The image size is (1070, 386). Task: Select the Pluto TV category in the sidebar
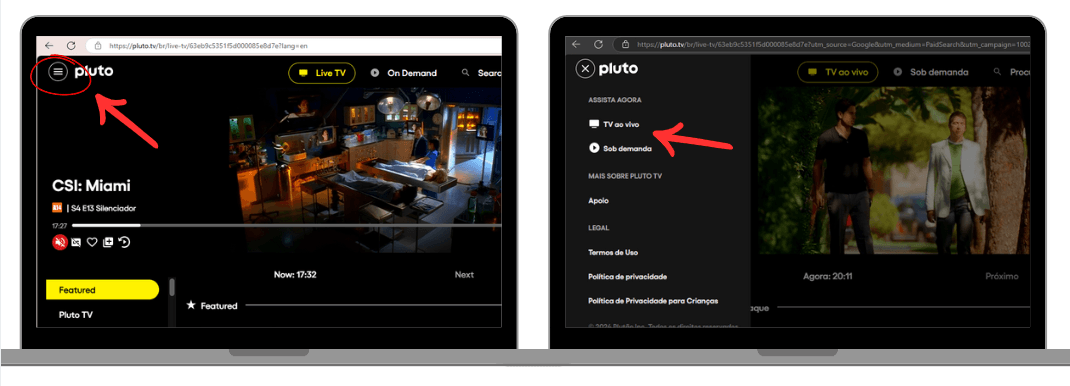(x=76, y=314)
